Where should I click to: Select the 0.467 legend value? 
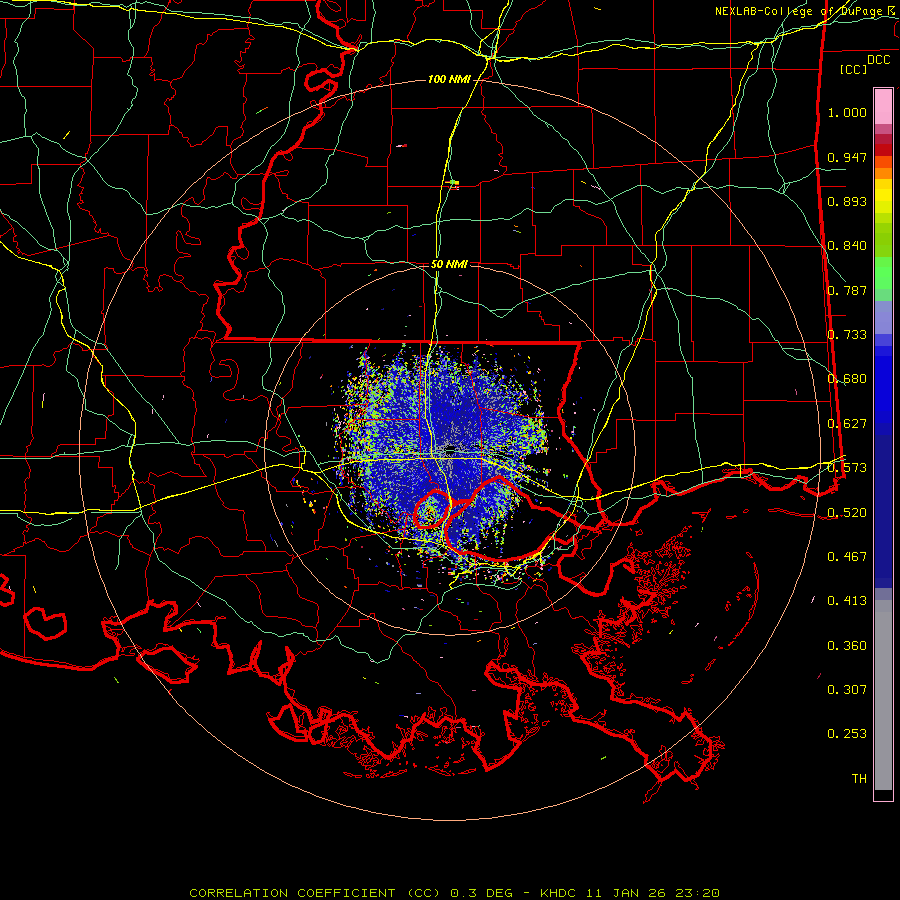pyautogui.click(x=847, y=557)
